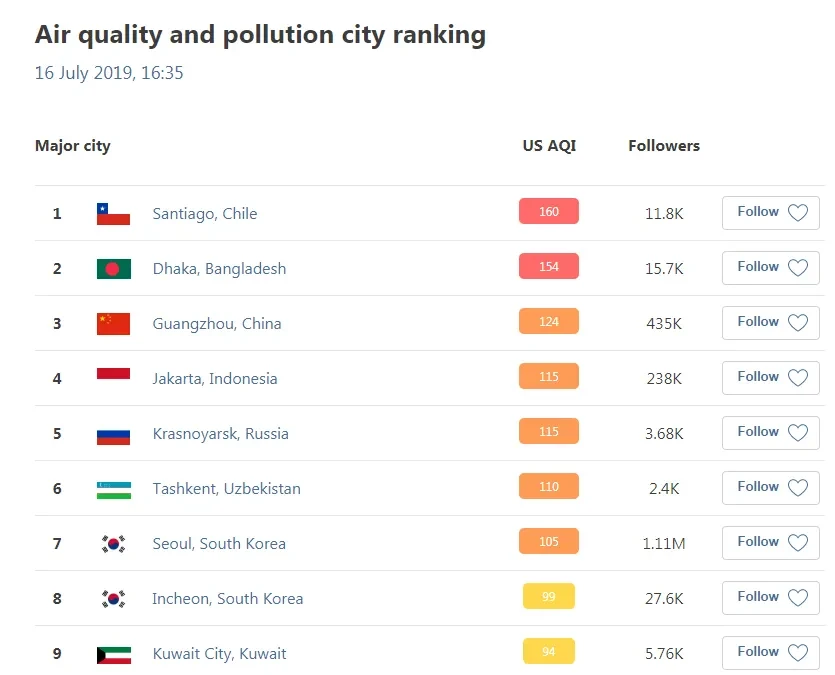Image resolution: width=835 pixels, height=675 pixels.
Task: Follow Santiago, Chile
Action: (770, 213)
